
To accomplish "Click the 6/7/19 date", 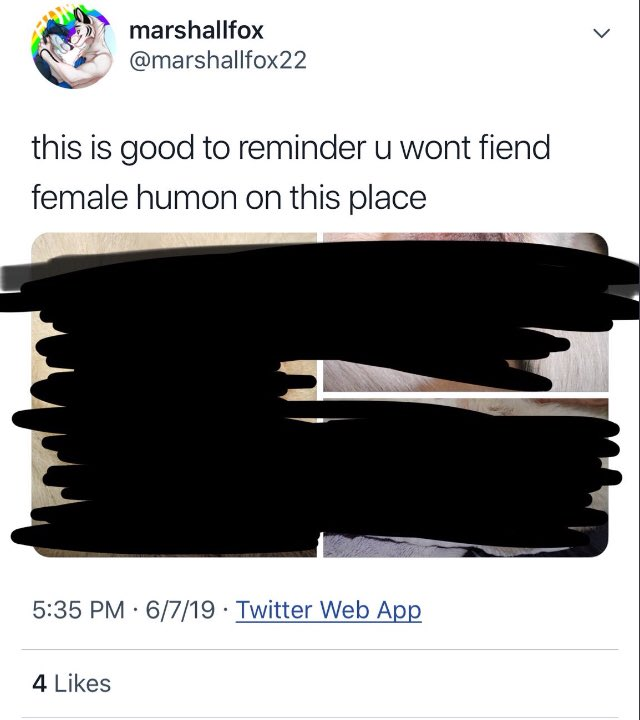I will pyautogui.click(x=180, y=610).
